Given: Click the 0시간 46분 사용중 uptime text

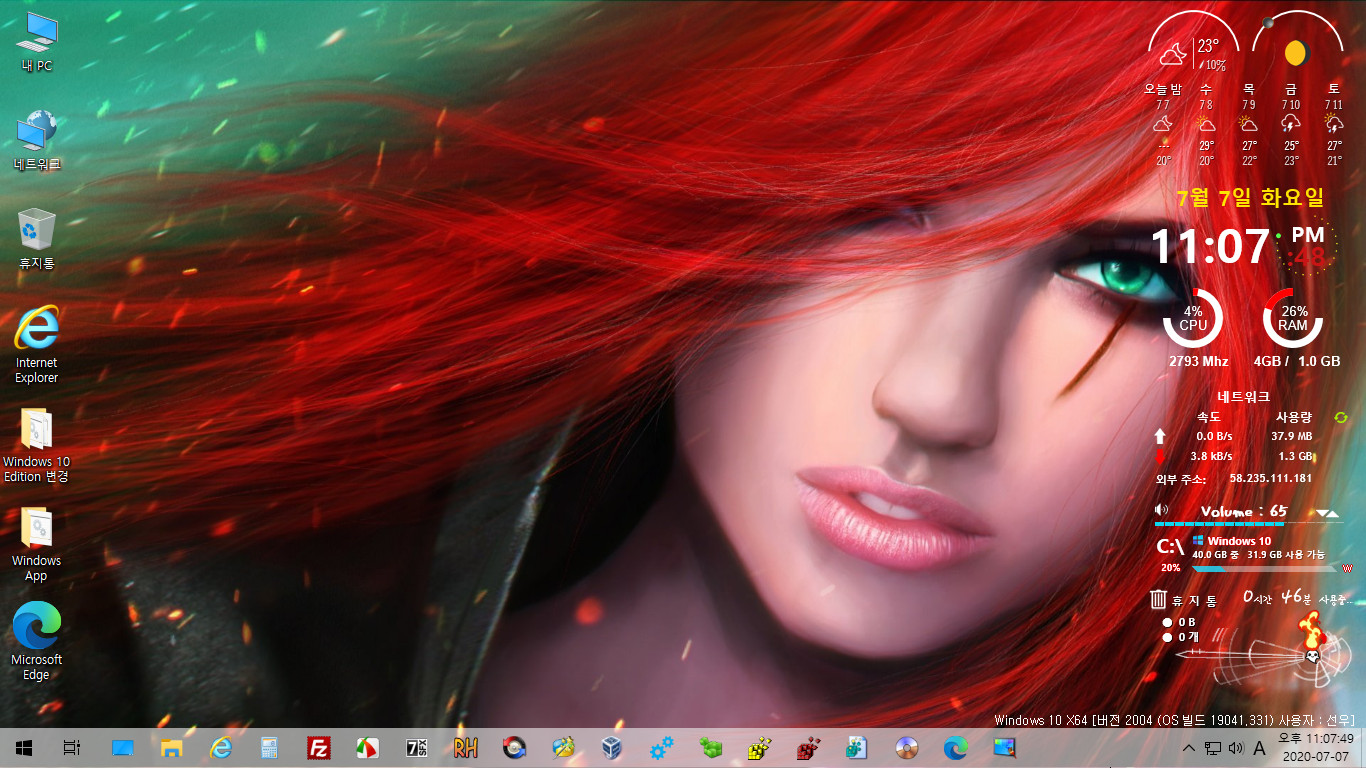Looking at the screenshot, I should tap(1298, 597).
